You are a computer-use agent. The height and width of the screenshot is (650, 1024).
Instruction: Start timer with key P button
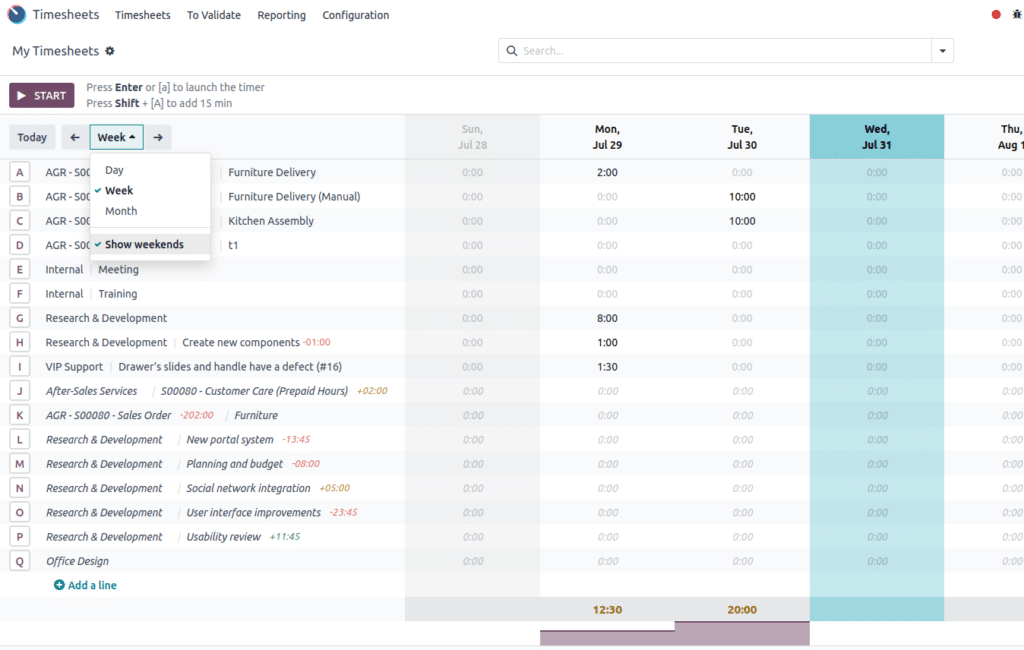20,537
